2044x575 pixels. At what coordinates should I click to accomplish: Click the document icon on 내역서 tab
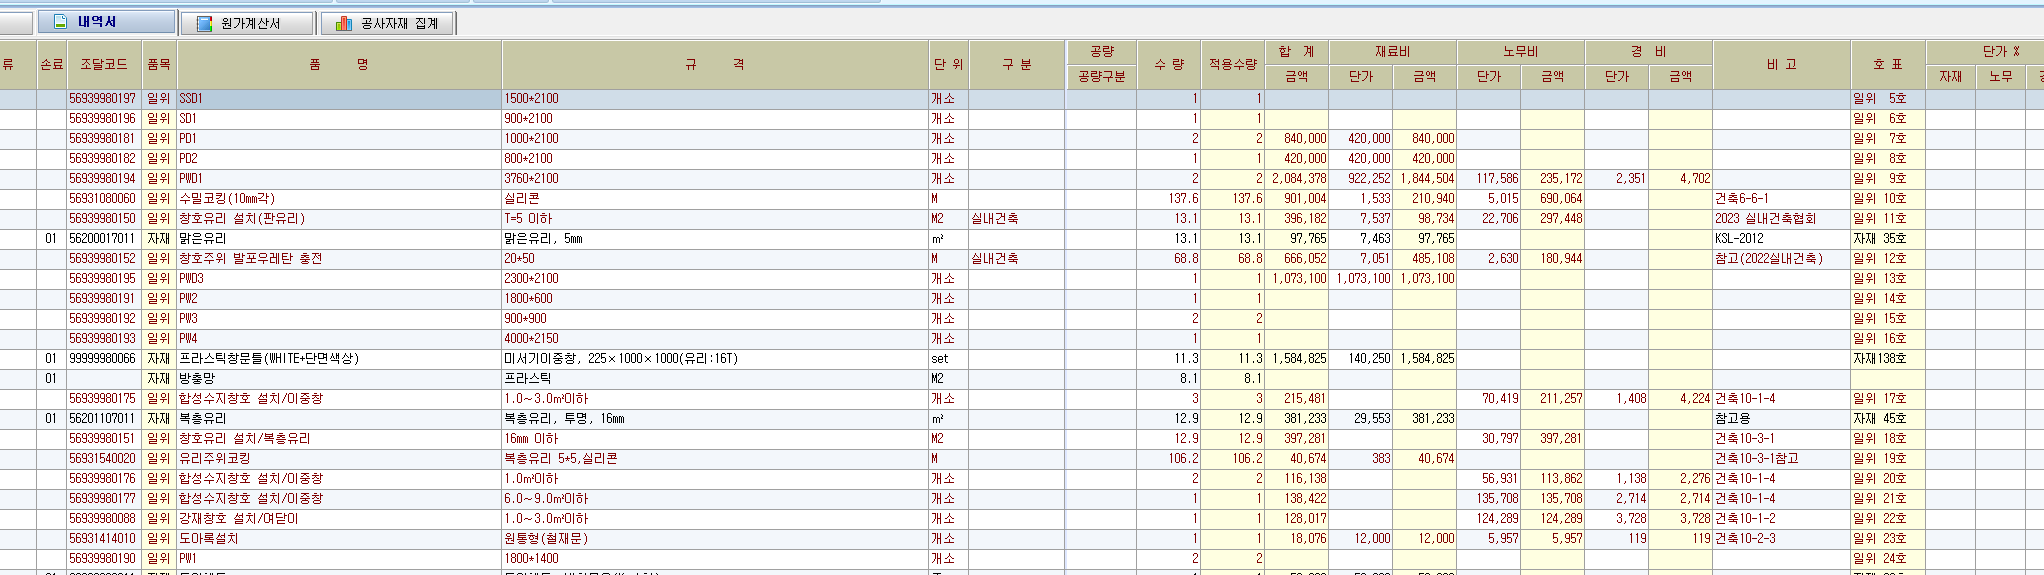[61, 22]
